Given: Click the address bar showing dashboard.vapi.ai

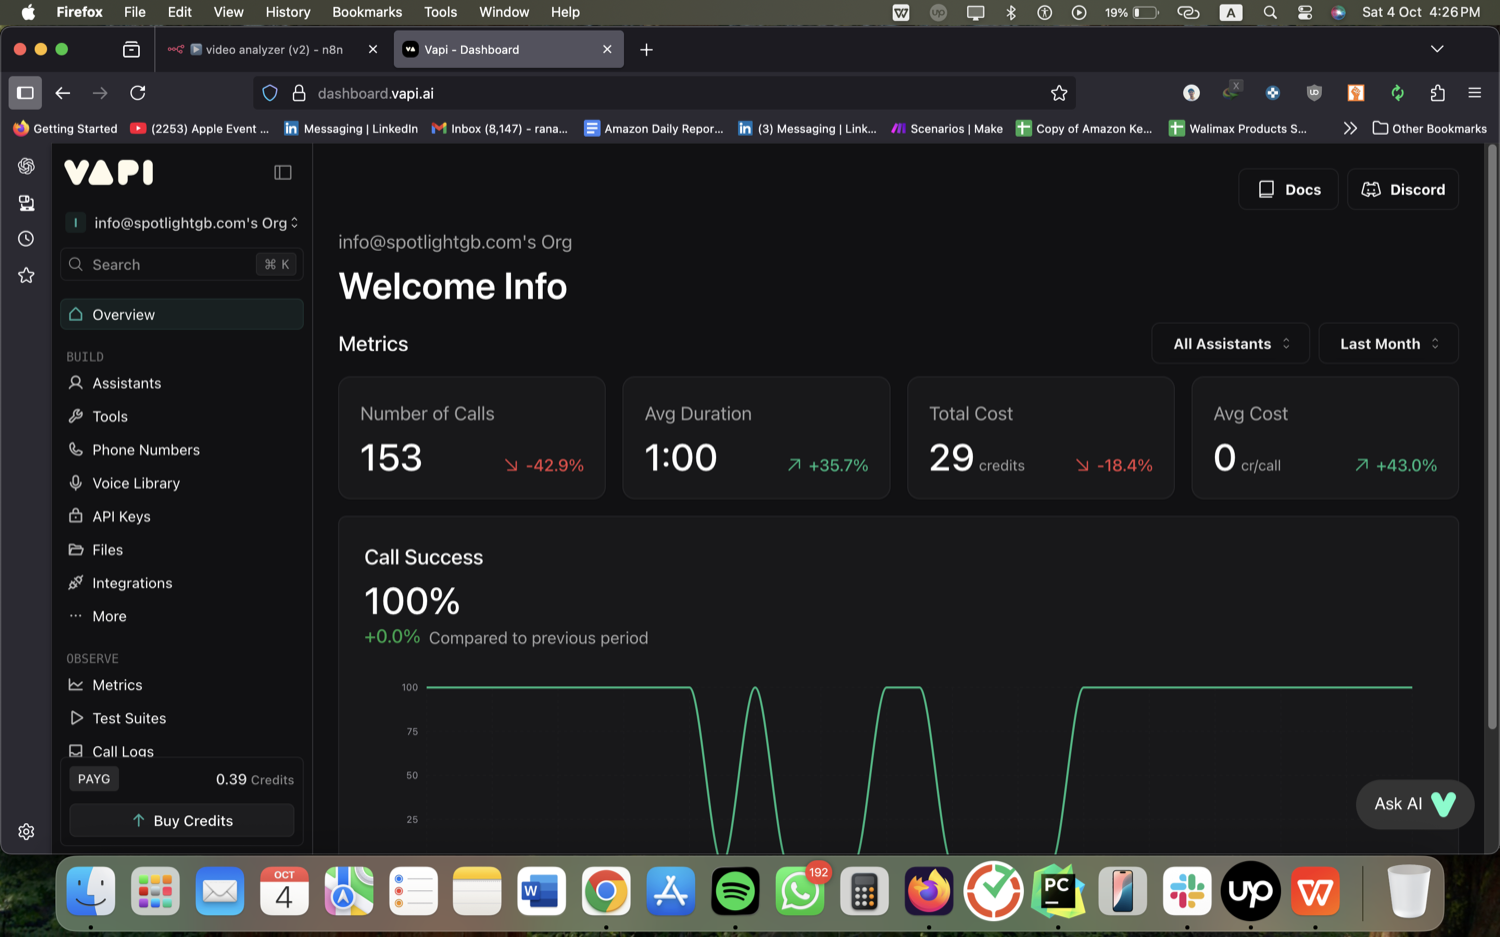Looking at the screenshot, I should pos(664,93).
